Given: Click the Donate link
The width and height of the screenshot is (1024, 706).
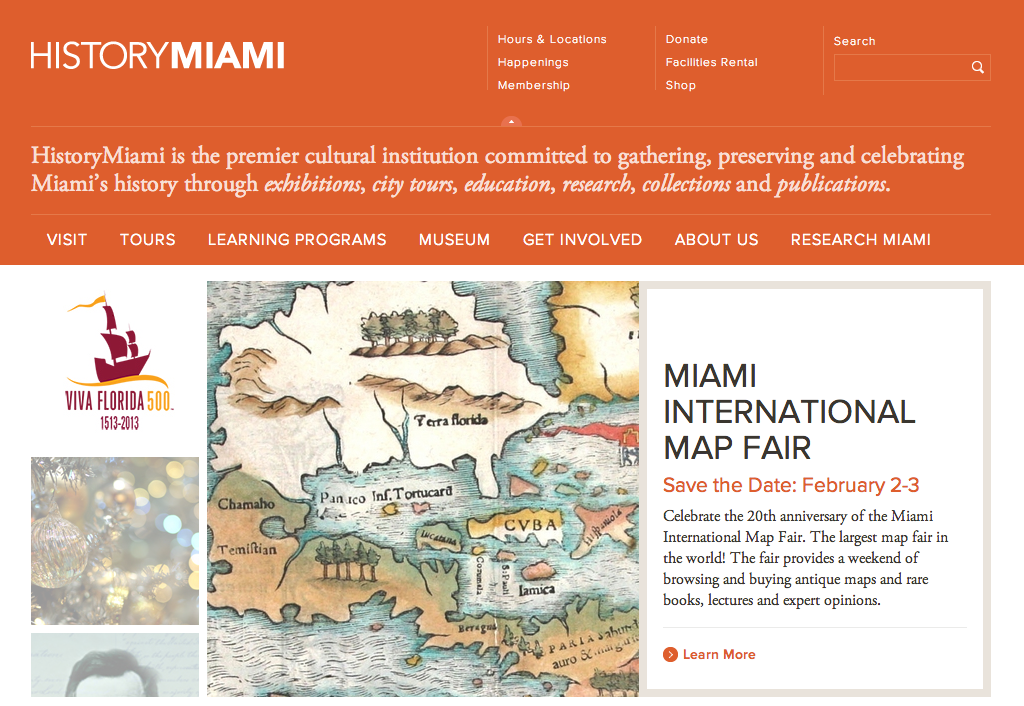Looking at the screenshot, I should tap(686, 39).
